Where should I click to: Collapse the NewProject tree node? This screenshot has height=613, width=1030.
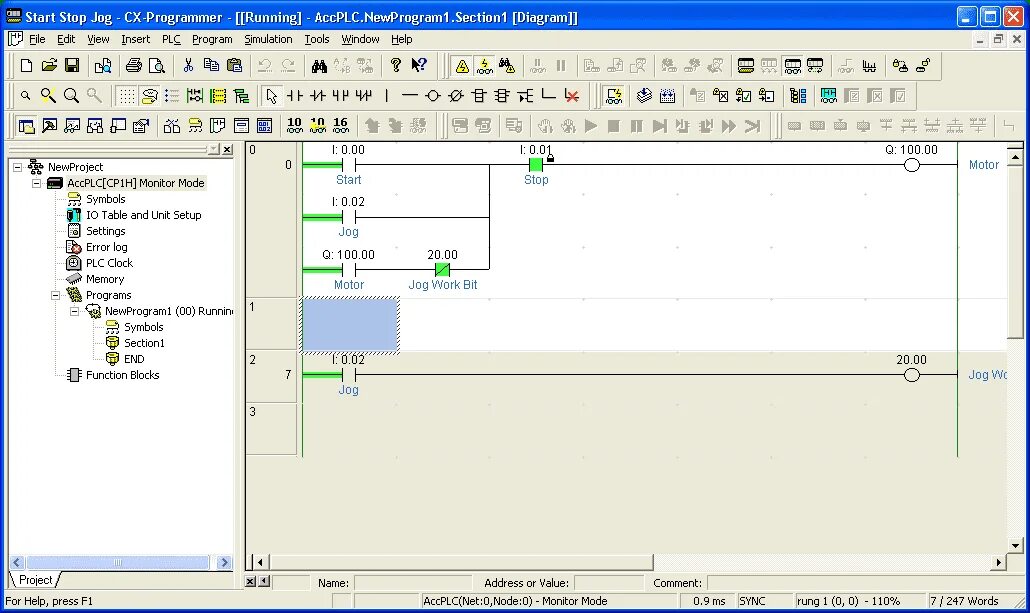tap(18, 167)
